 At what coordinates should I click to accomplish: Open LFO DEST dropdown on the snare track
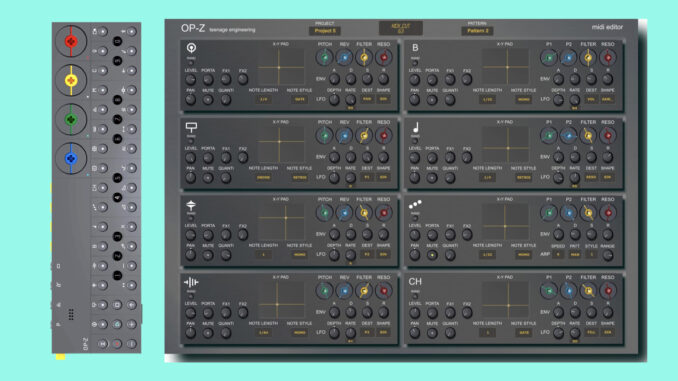(367, 177)
